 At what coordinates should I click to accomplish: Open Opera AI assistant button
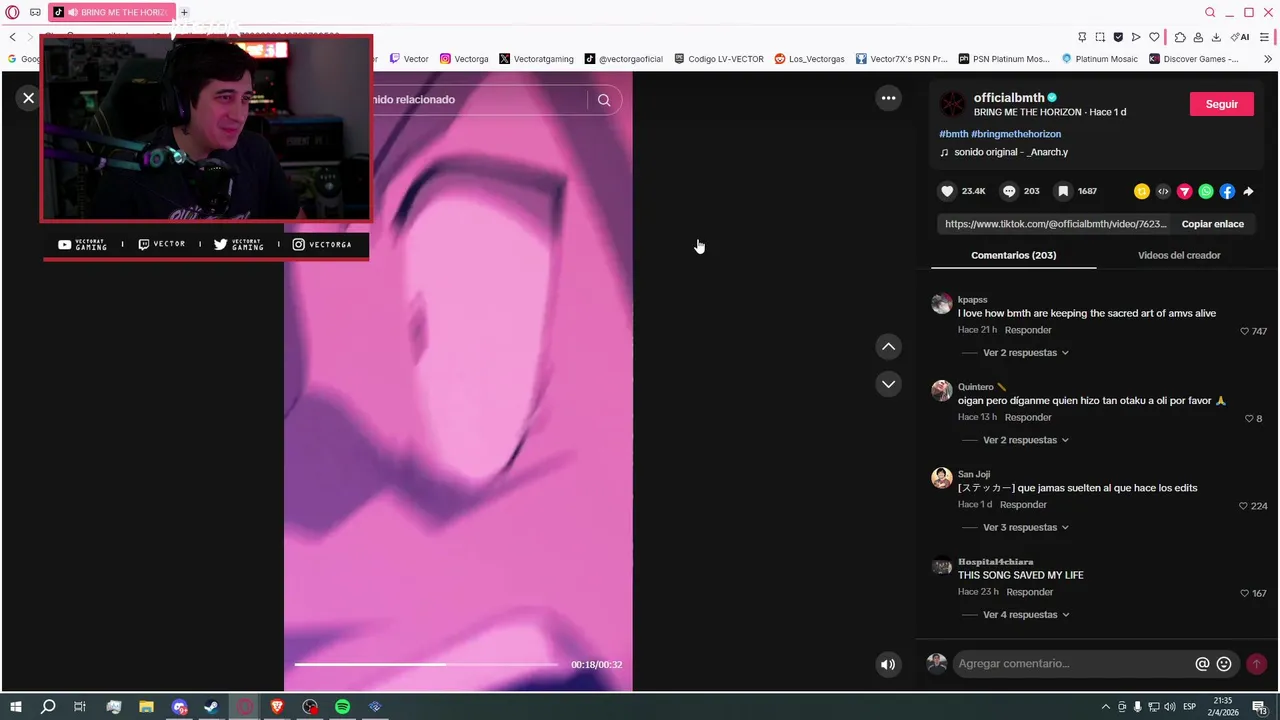tap(1241, 37)
